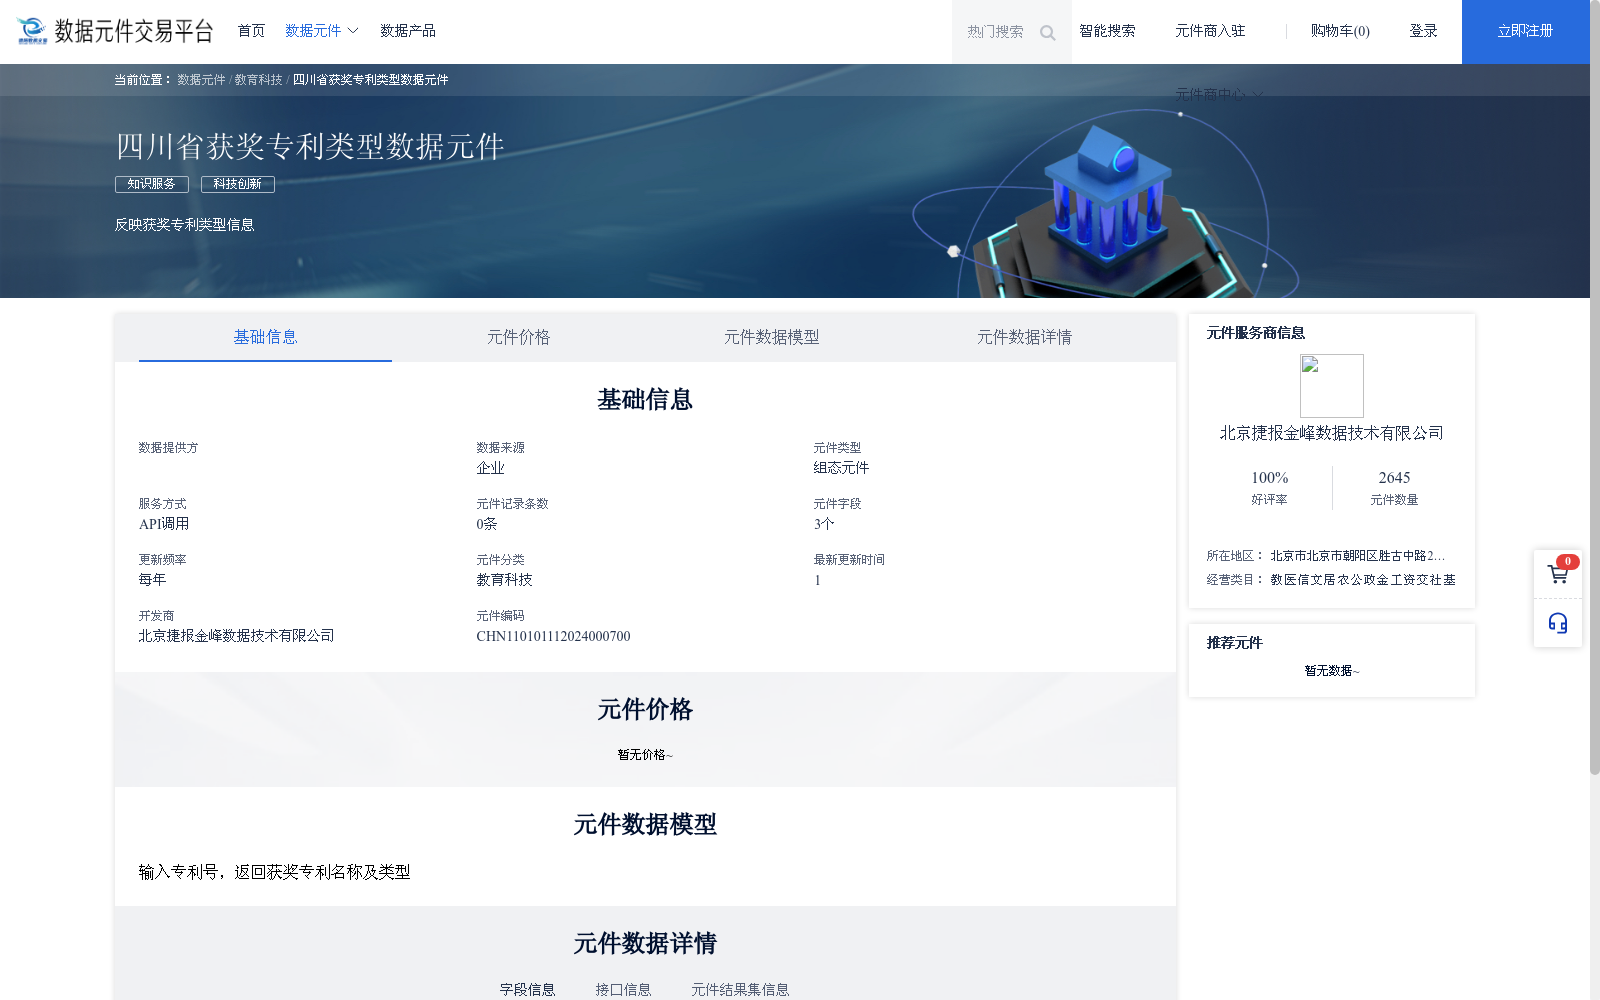Click the 知识服务 tag
Screen dimensions: 1600x1000
click(x=152, y=184)
